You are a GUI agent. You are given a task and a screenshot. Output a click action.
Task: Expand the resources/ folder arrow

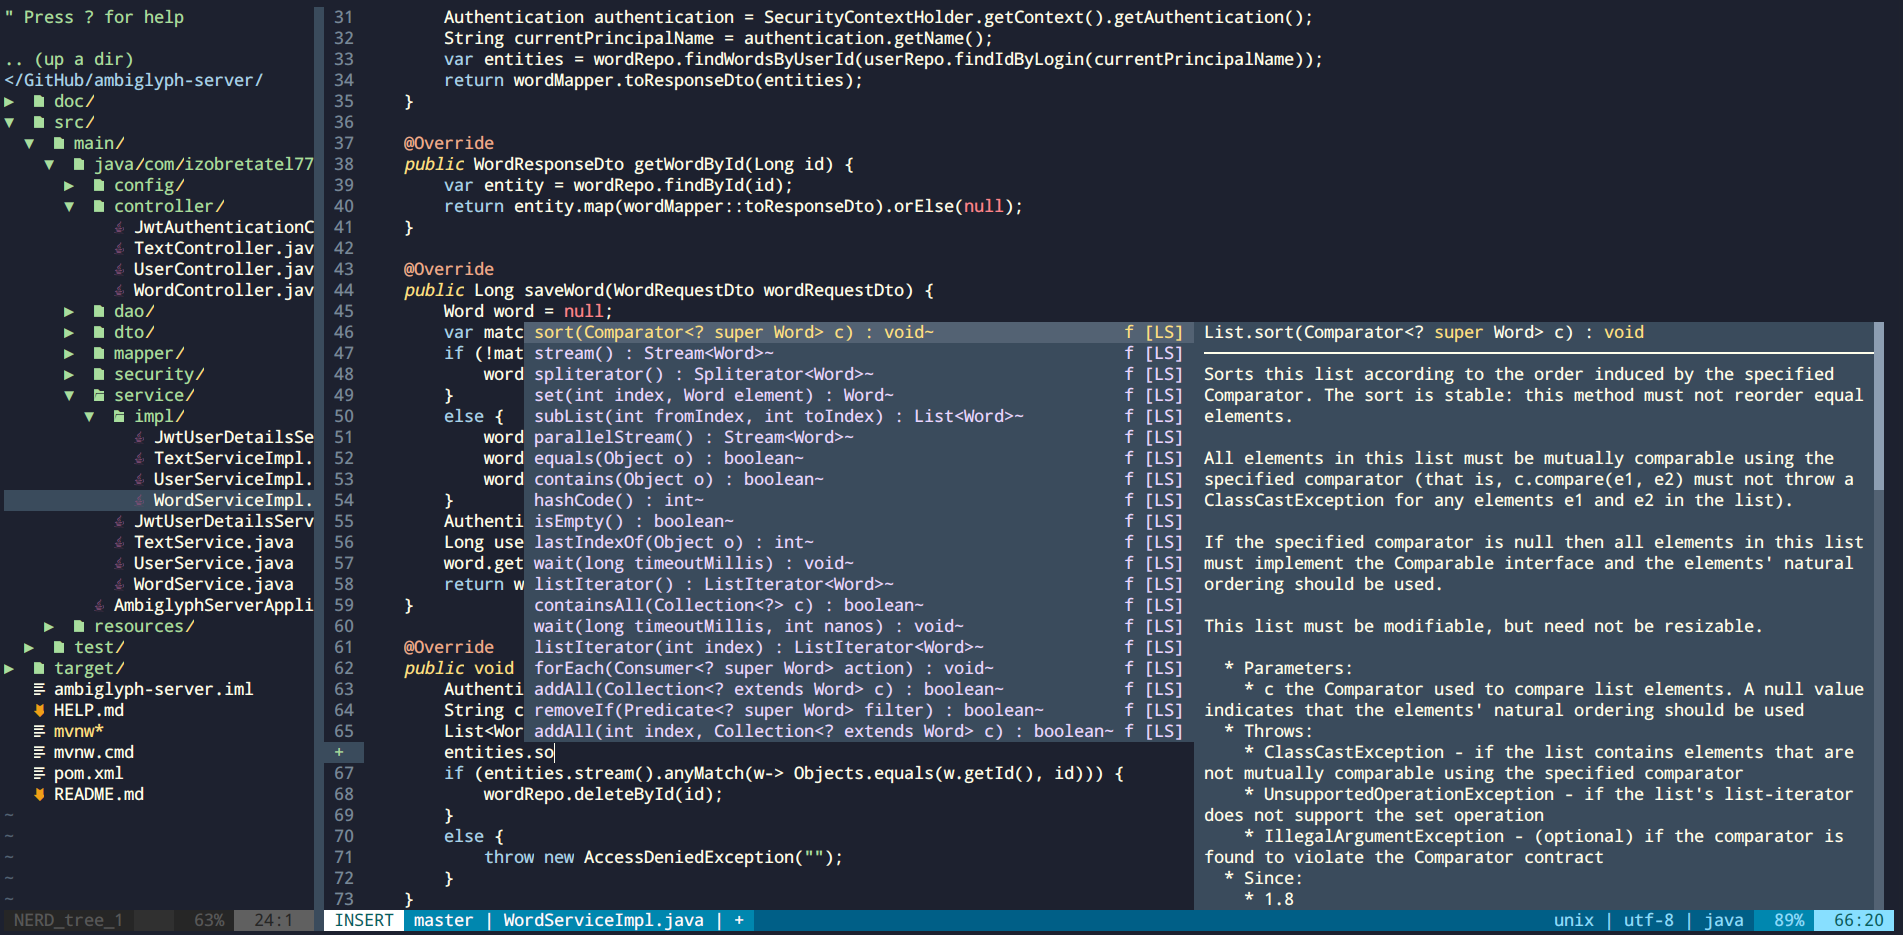point(49,626)
